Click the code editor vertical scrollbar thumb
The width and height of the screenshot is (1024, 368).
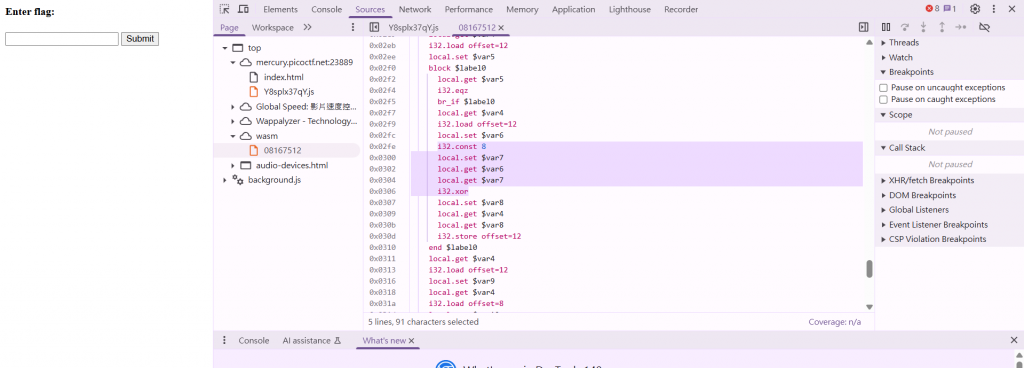point(869,269)
